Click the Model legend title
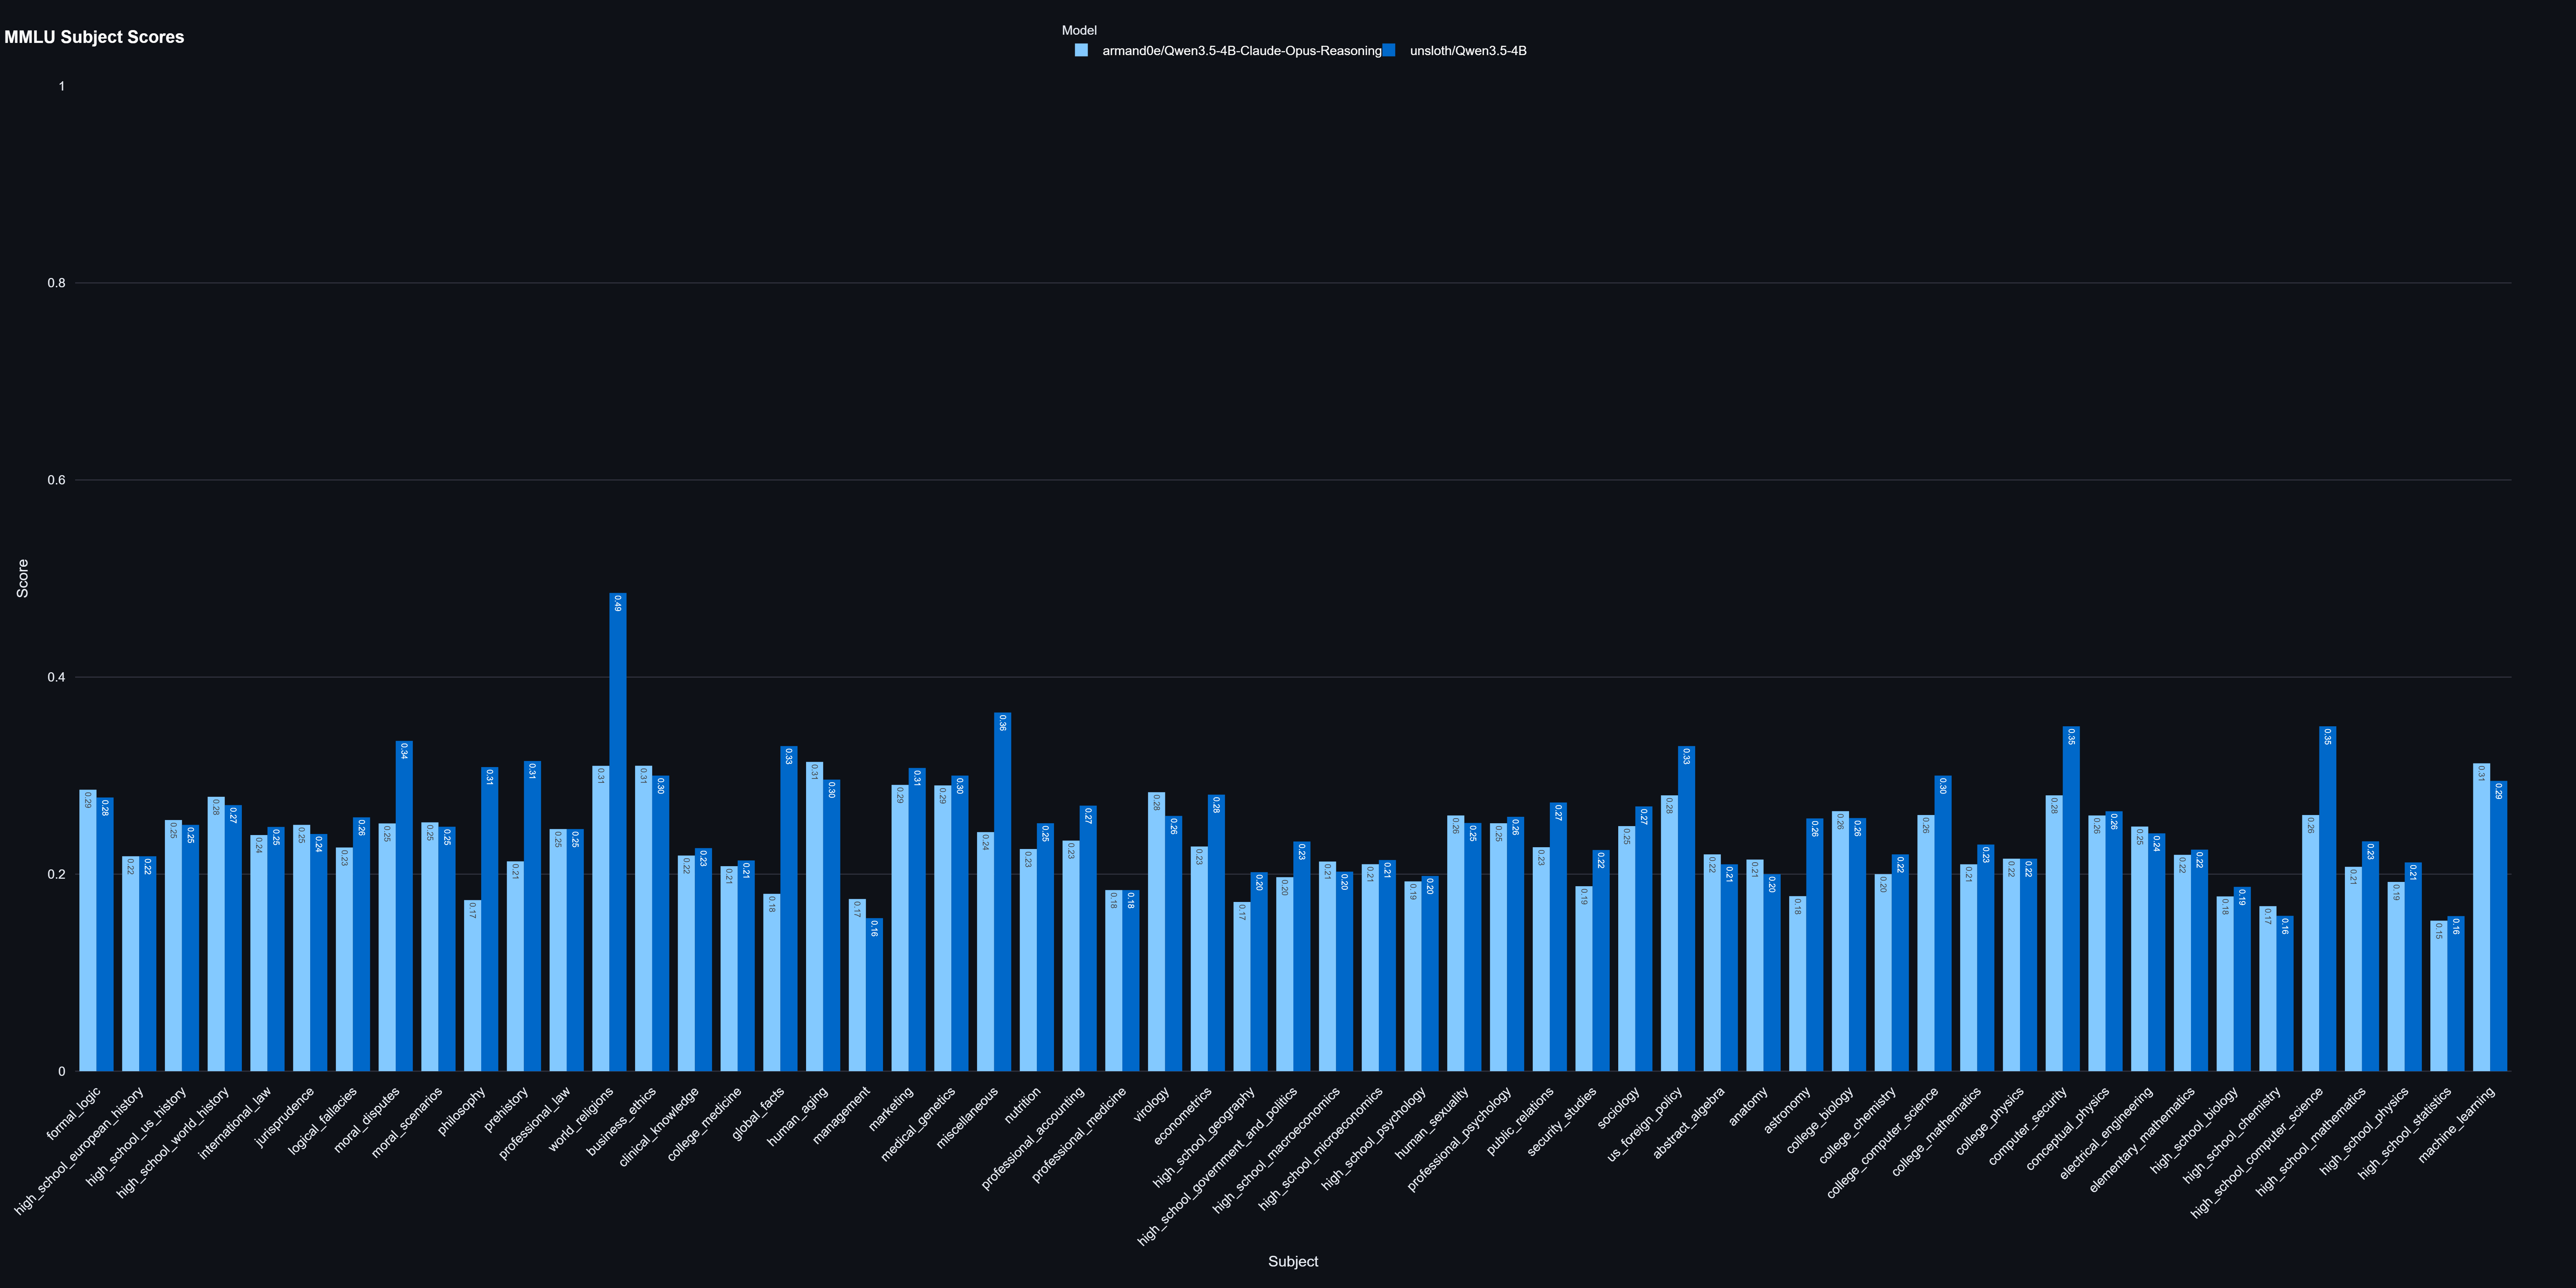This screenshot has height=1288, width=2576. click(x=1079, y=31)
